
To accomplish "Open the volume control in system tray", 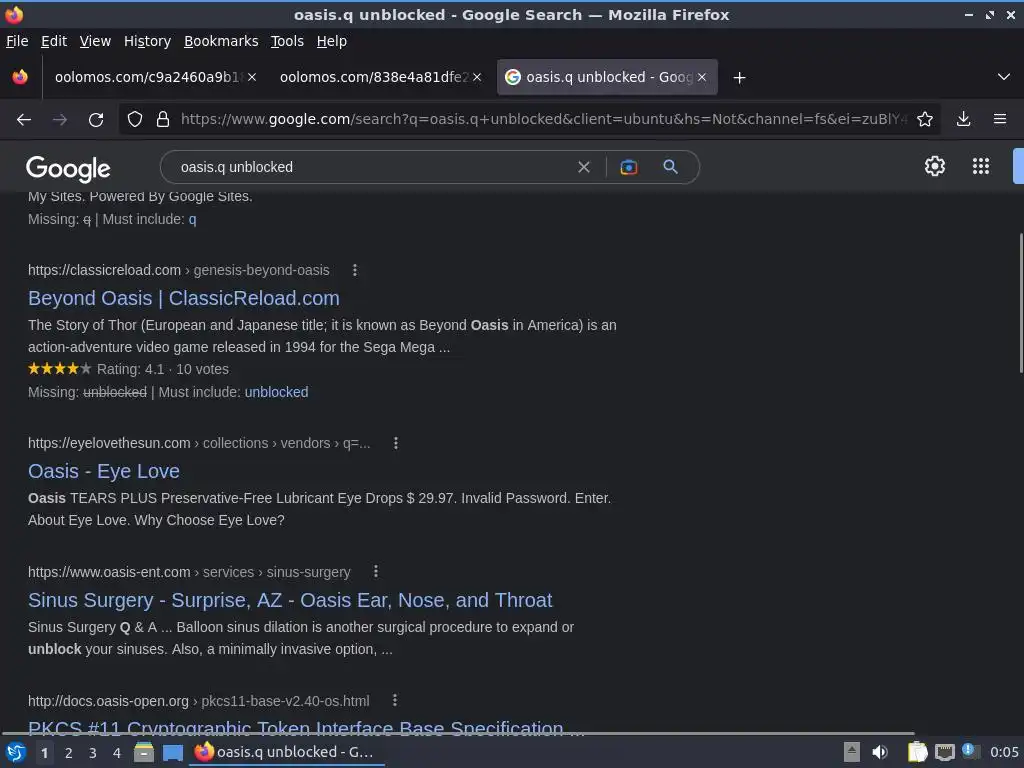I will (880, 752).
